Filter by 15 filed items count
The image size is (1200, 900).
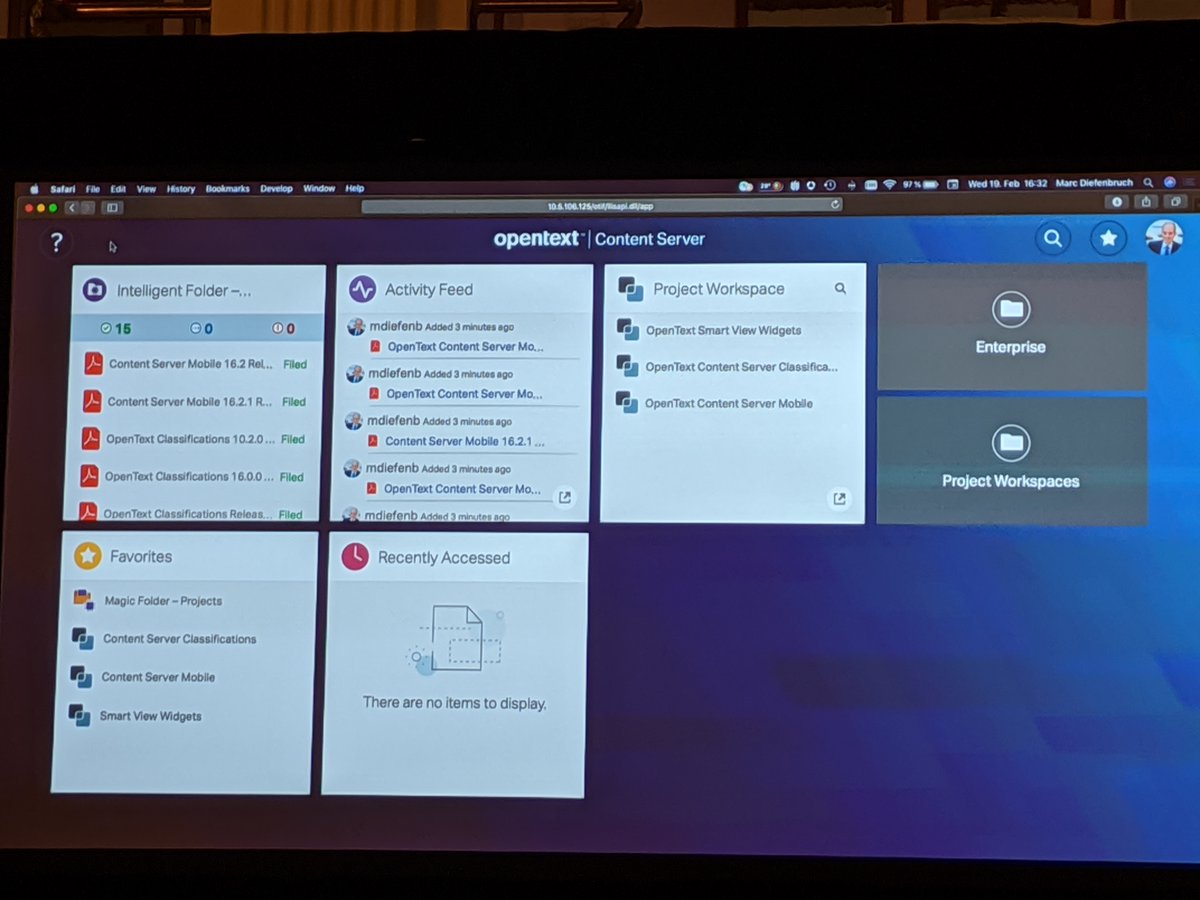point(116,328)
